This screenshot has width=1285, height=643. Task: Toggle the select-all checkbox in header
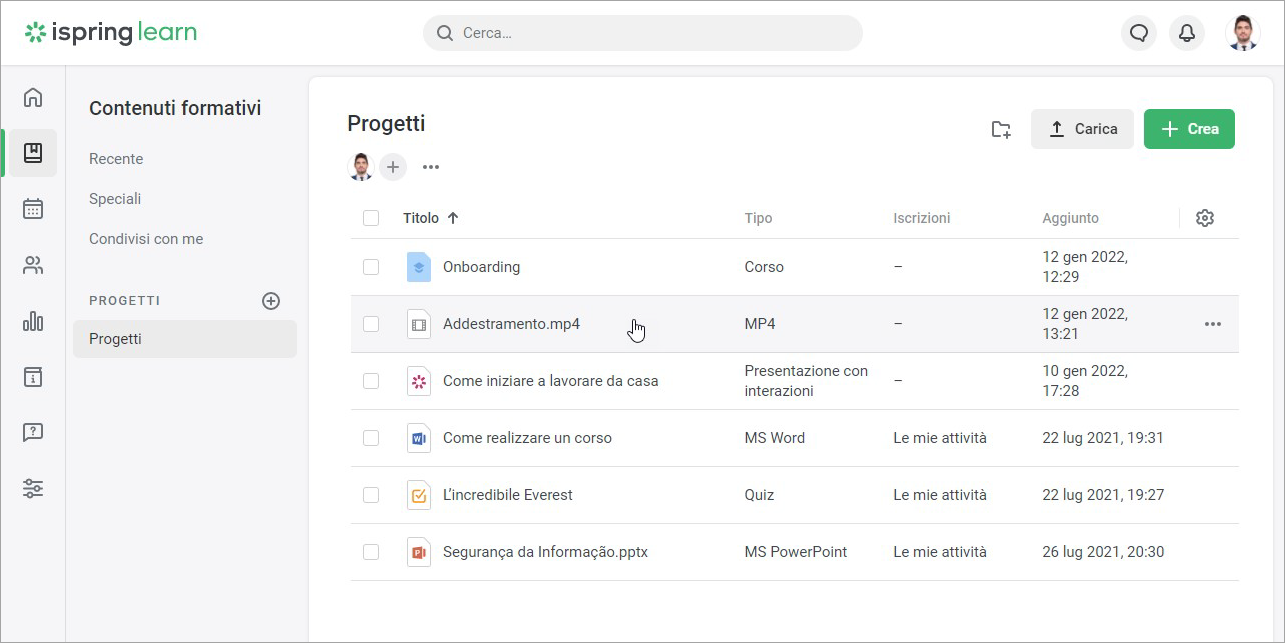(x=371, y=218)
